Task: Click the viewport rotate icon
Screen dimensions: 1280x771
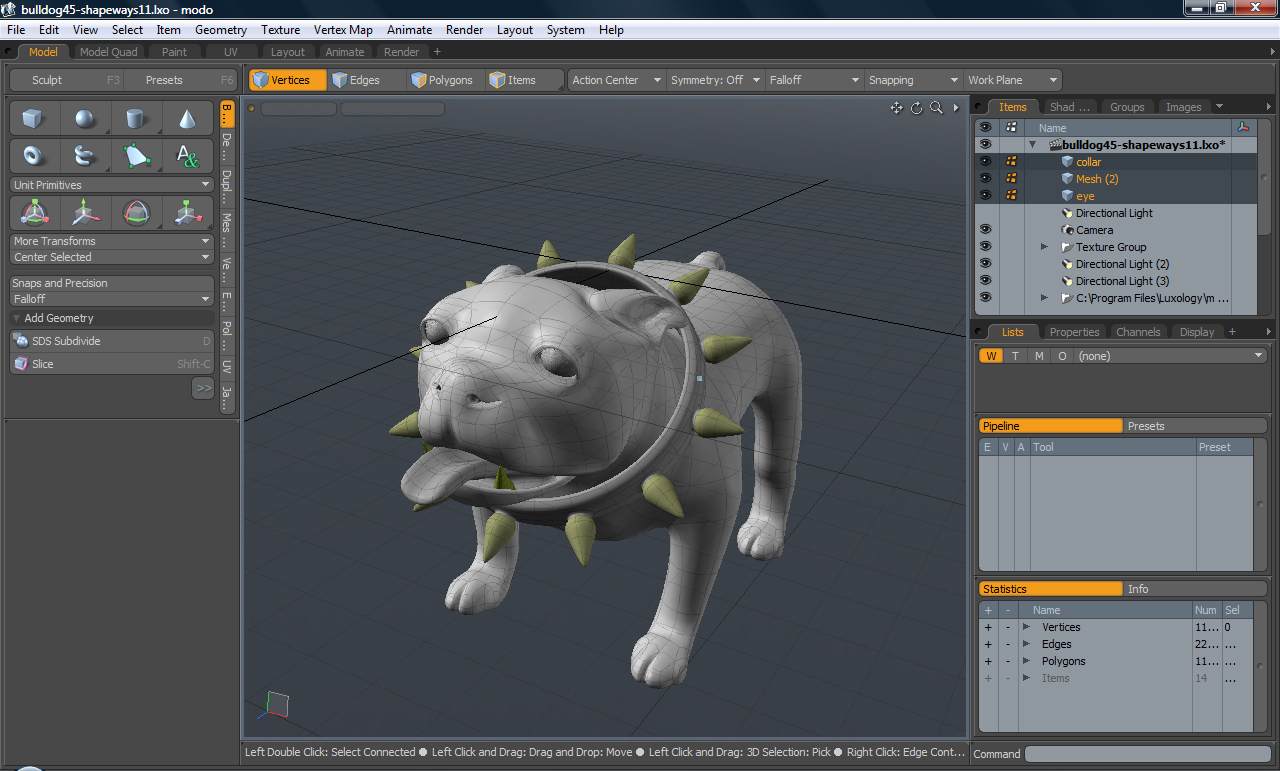Action: coord(917,108)
